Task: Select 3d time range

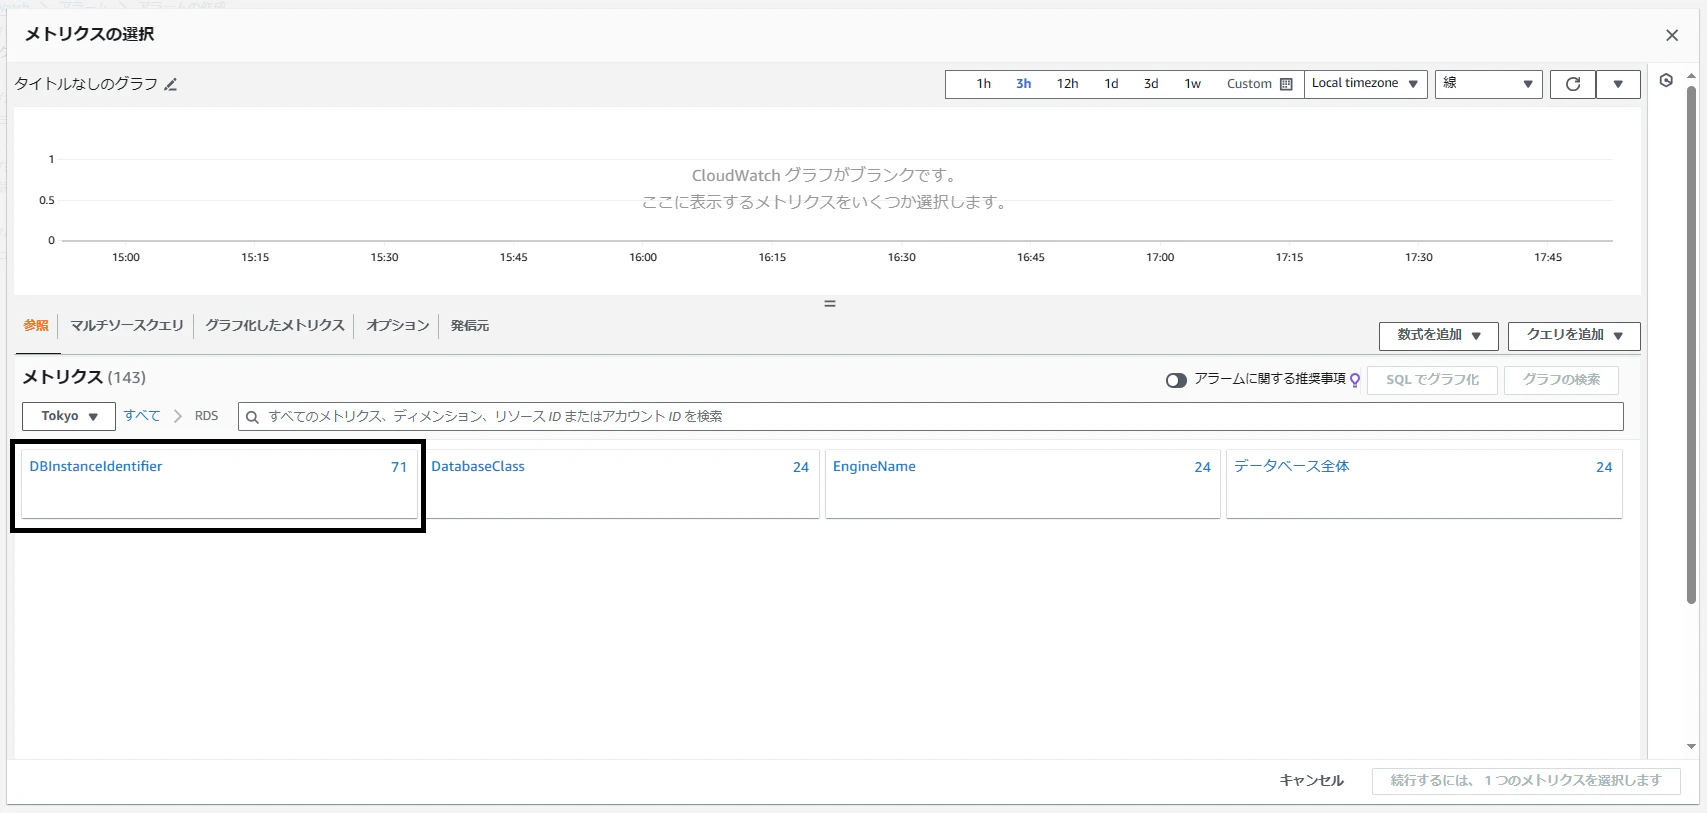Action: tap(1151, 84)
